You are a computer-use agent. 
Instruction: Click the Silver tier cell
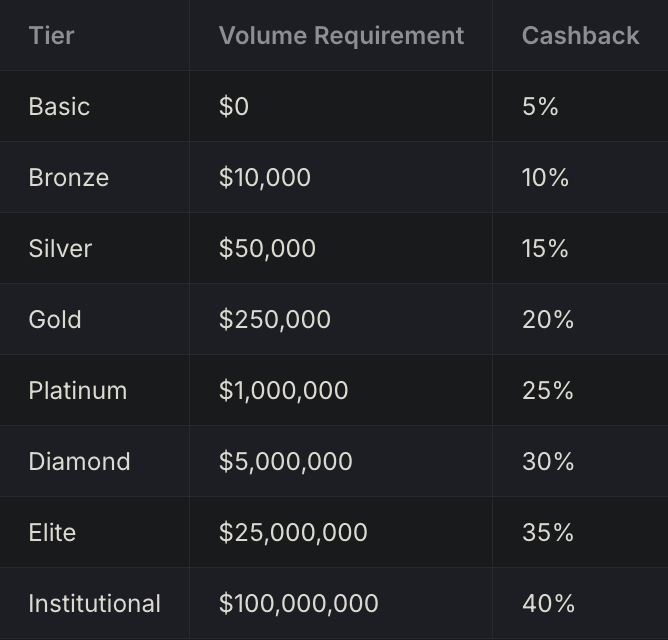(60, 249)
